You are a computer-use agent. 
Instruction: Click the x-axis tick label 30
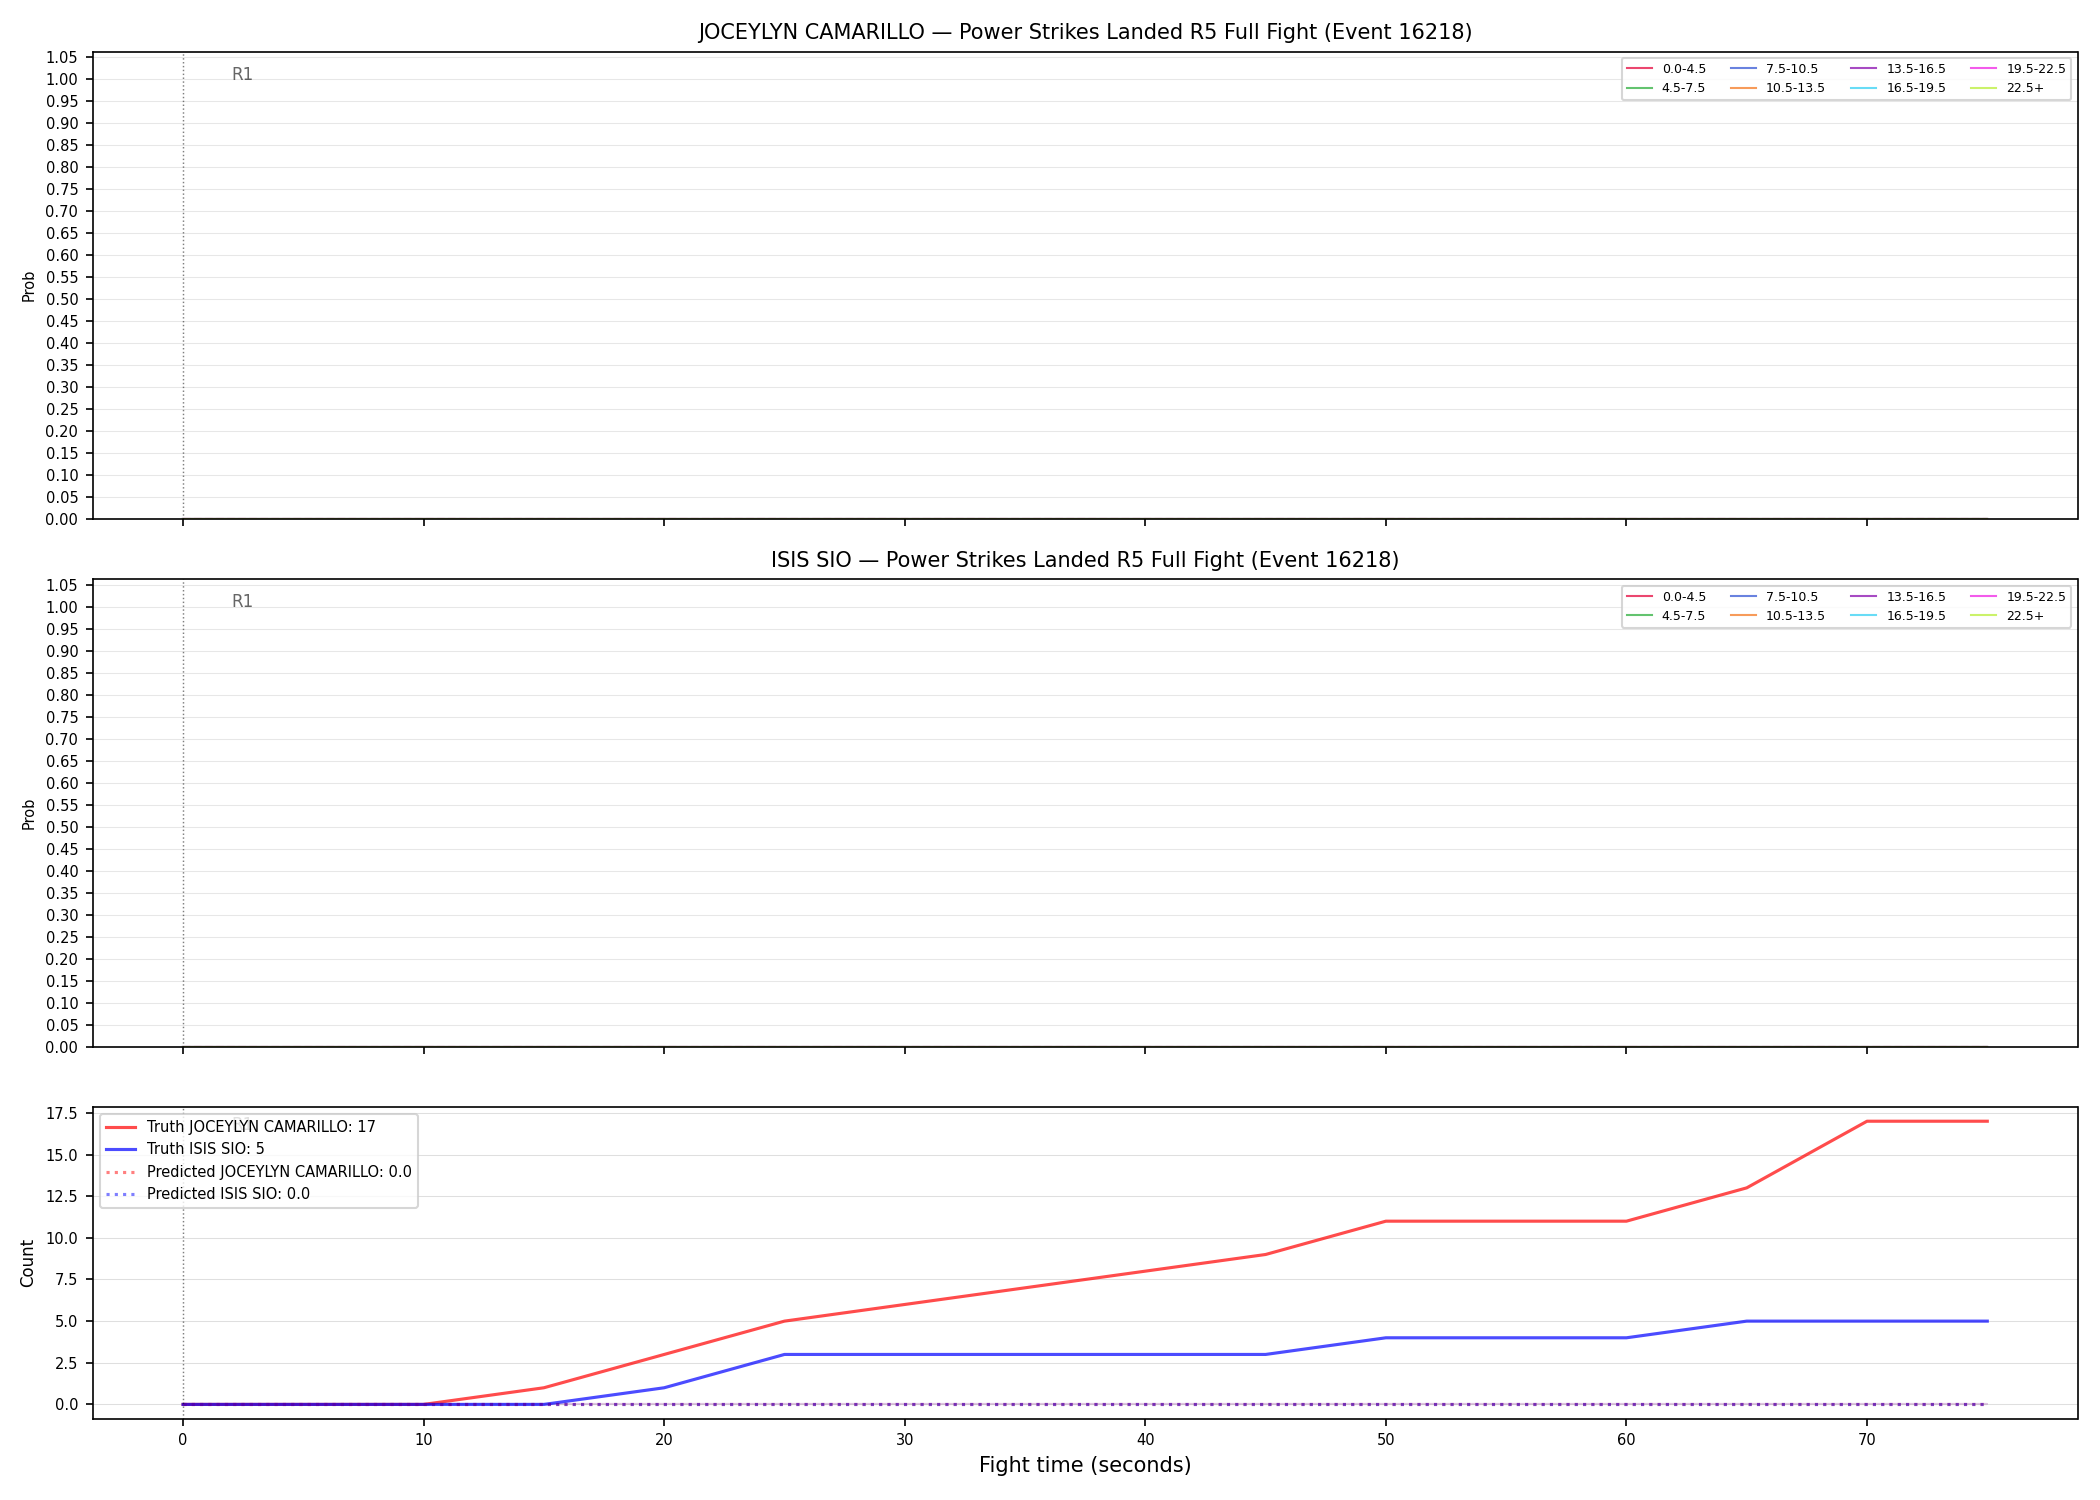(904, 1440)
